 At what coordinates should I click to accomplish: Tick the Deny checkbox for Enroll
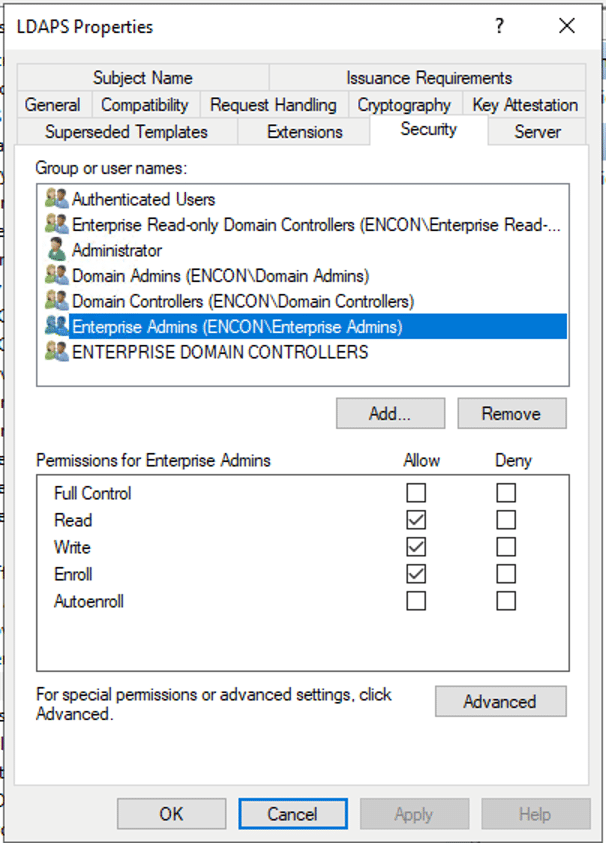[506, 574]
